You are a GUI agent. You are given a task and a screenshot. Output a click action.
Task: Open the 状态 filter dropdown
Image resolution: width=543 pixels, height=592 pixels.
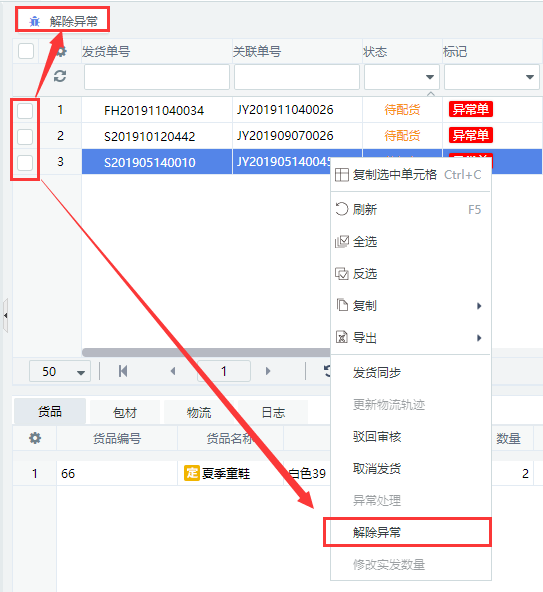pyautogui.click(x=402, y=77)
